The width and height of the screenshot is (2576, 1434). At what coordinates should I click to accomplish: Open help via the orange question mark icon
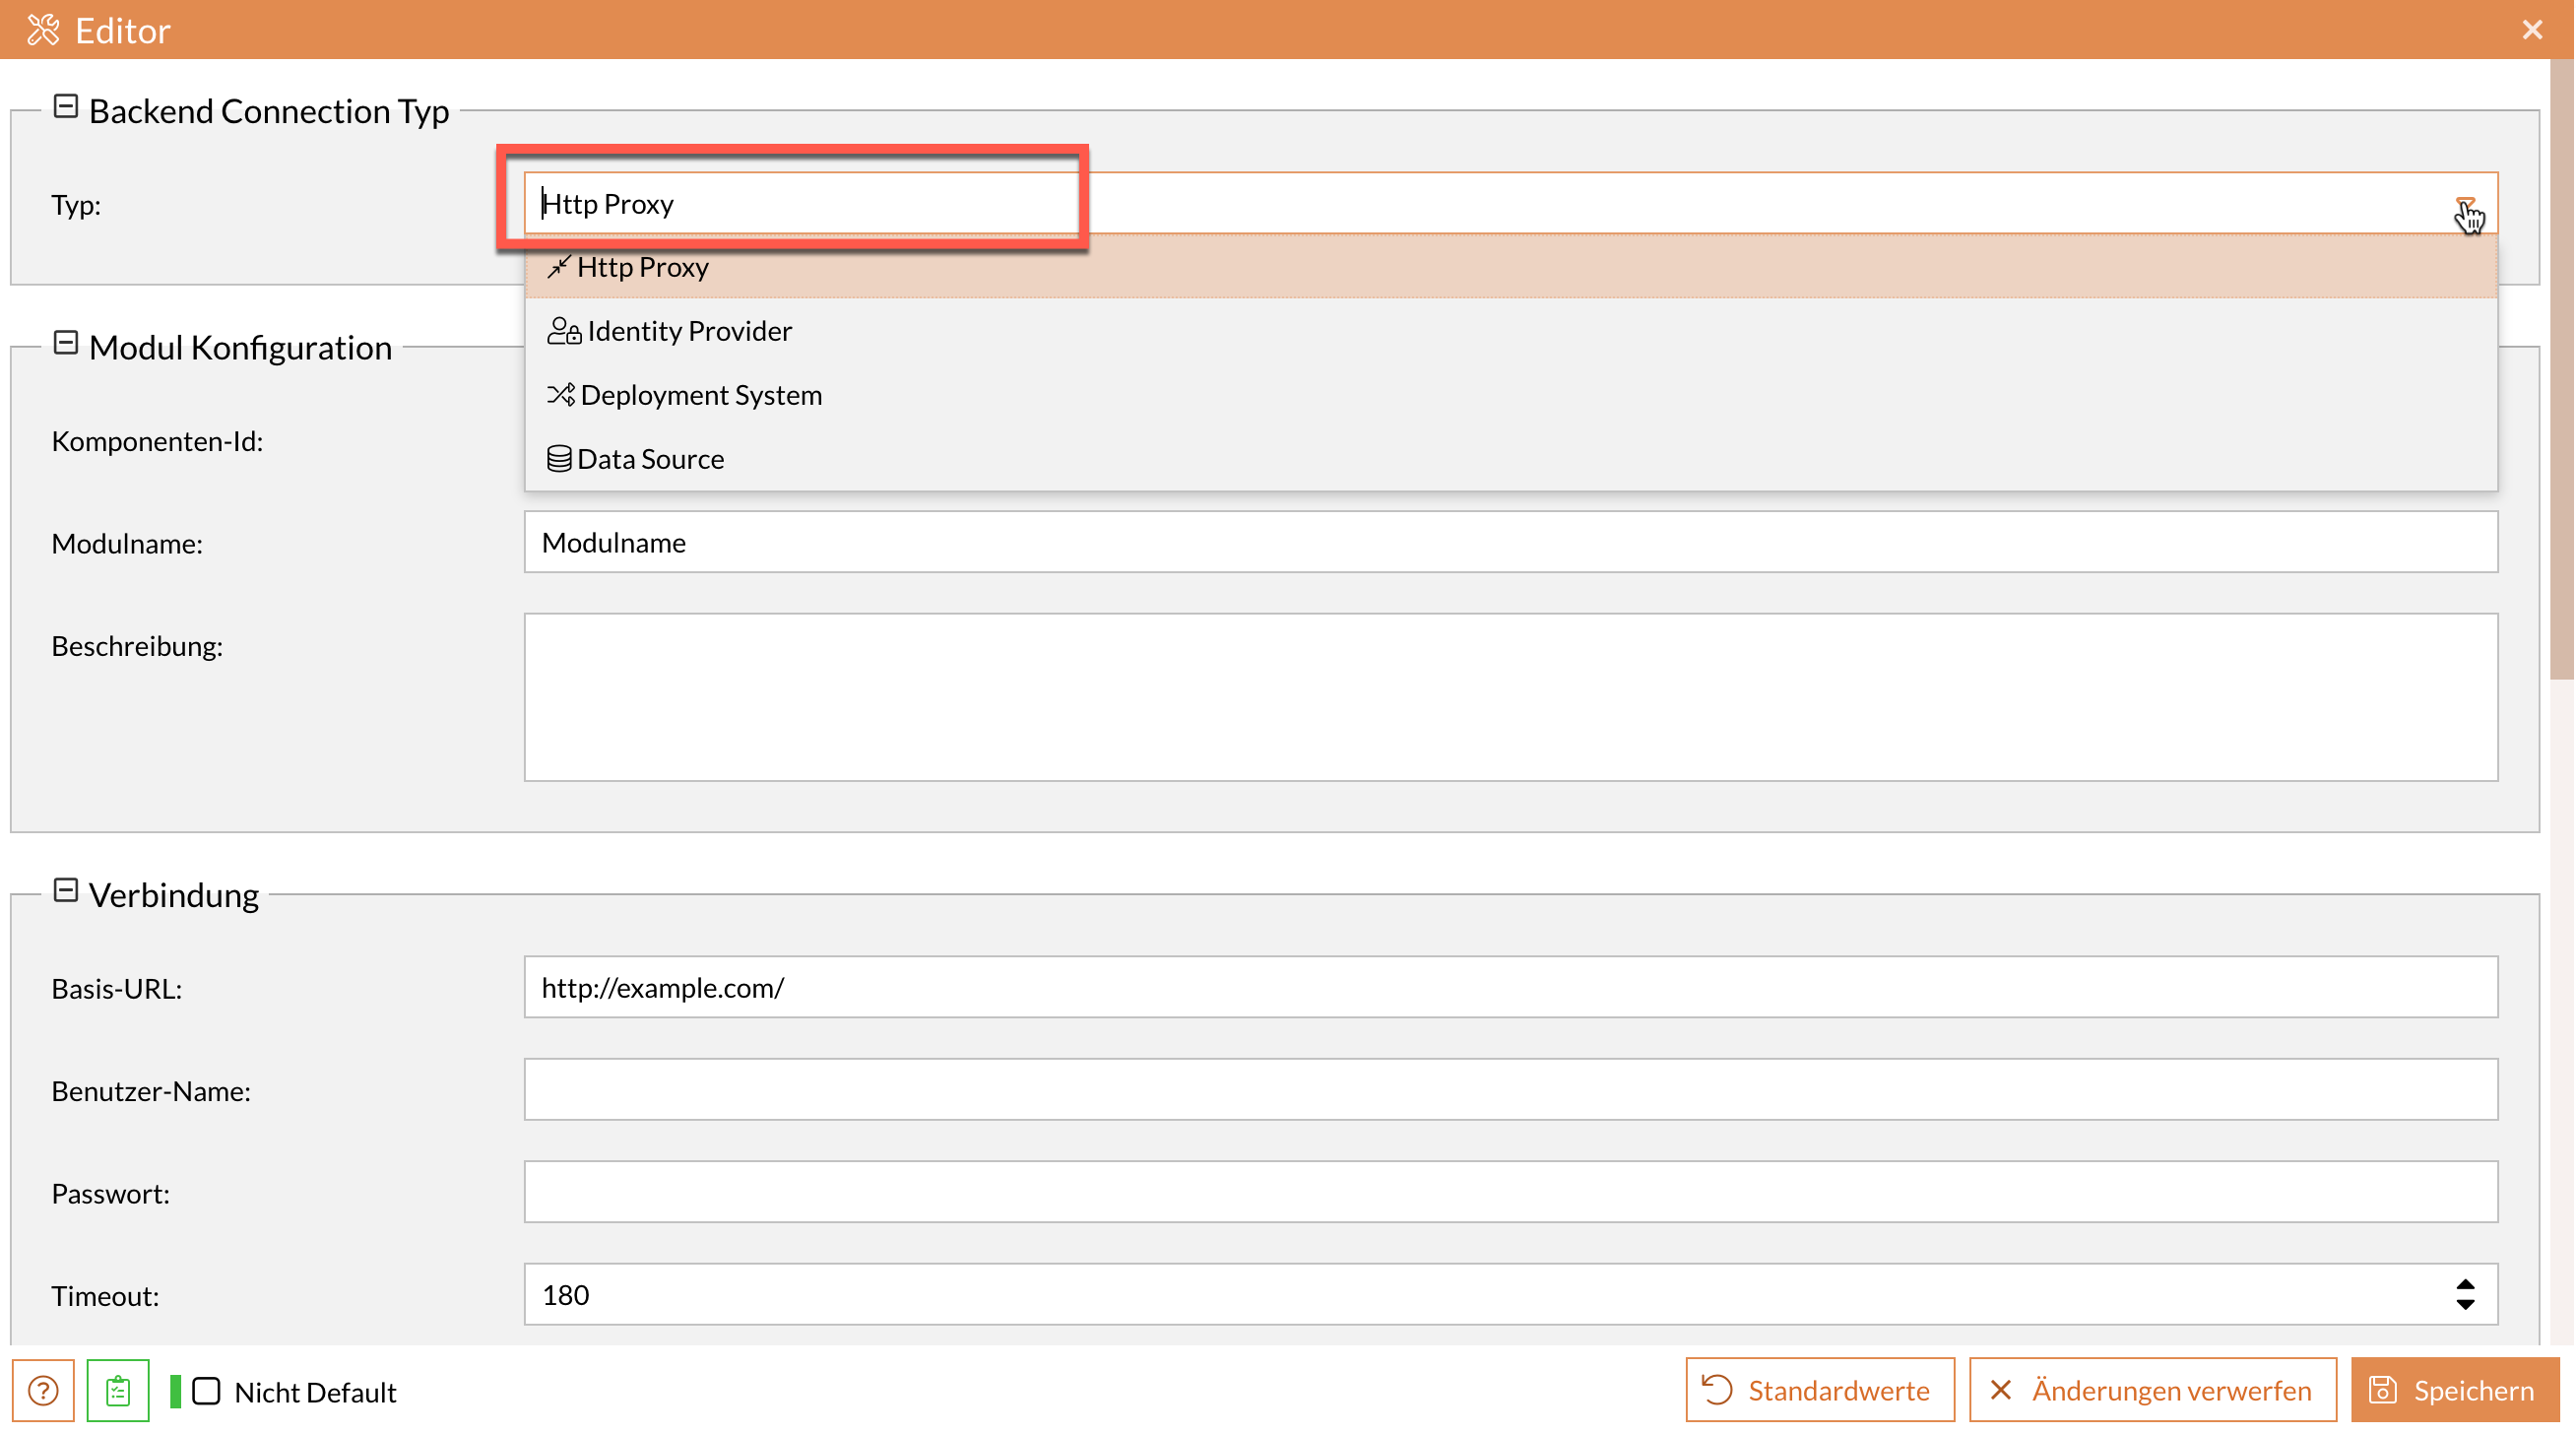click(42, 1390)
